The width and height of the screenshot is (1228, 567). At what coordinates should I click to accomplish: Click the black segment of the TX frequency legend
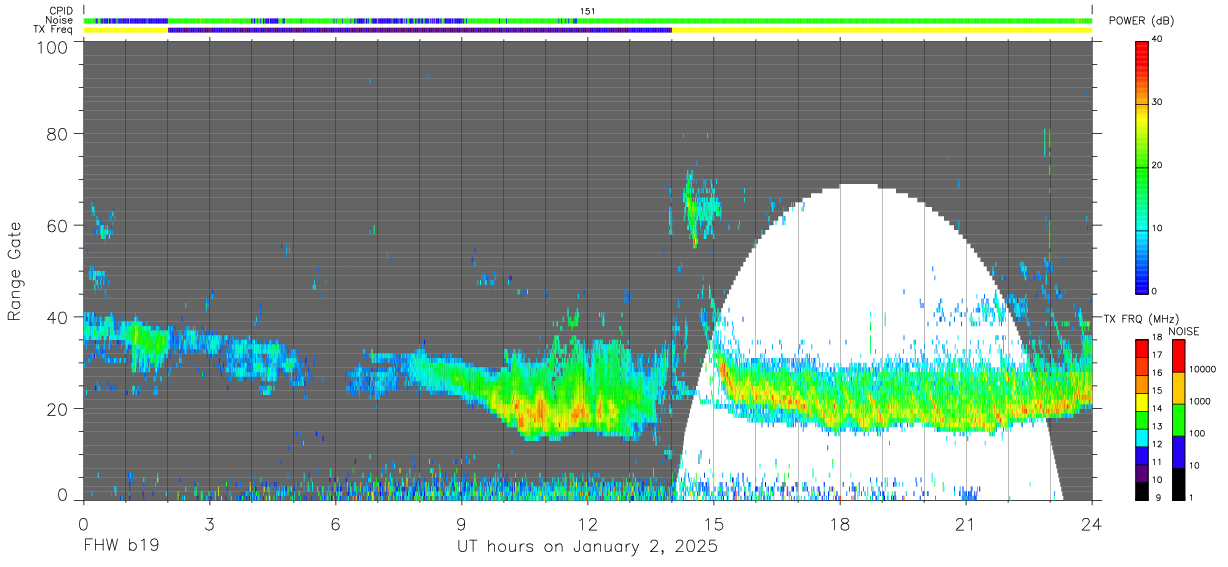click(1142, 489)
